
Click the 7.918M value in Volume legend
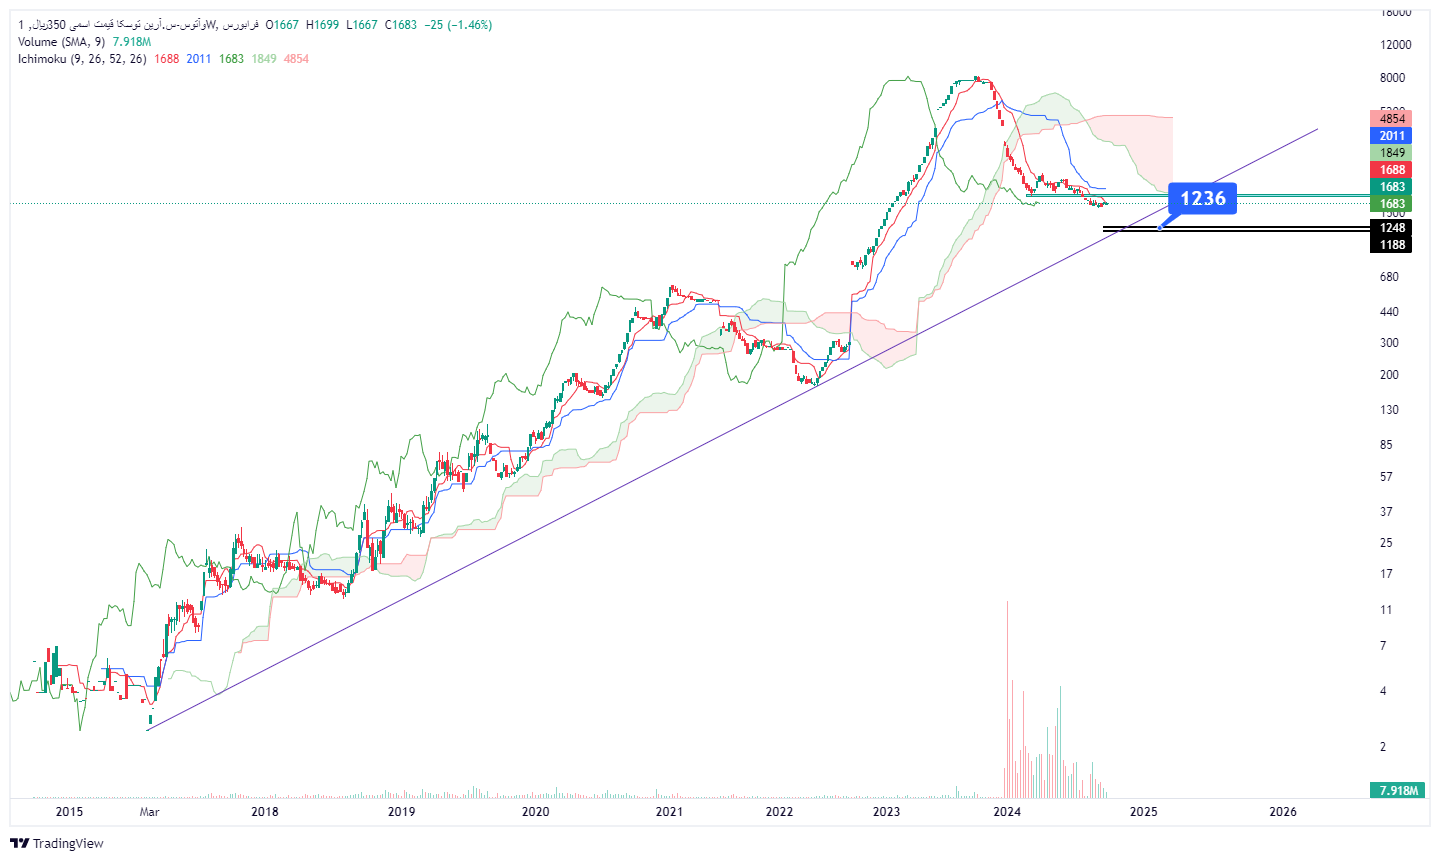click(132, 42)
